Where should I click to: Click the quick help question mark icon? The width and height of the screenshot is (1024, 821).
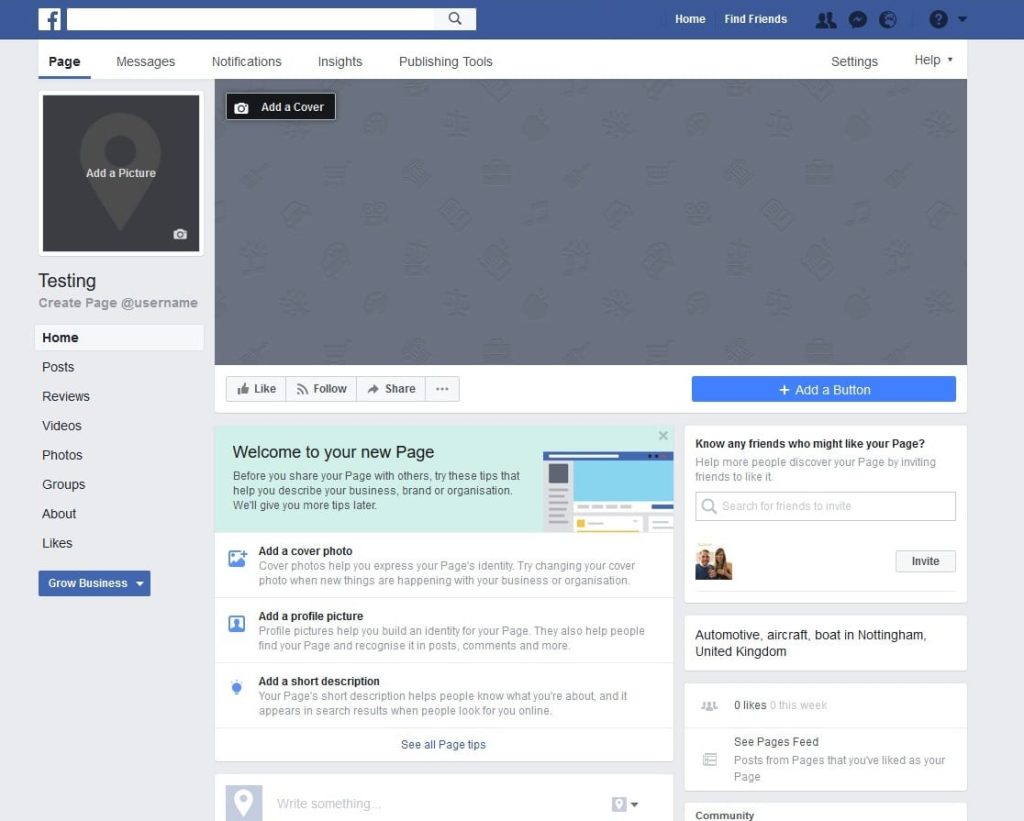pos(938,19)
